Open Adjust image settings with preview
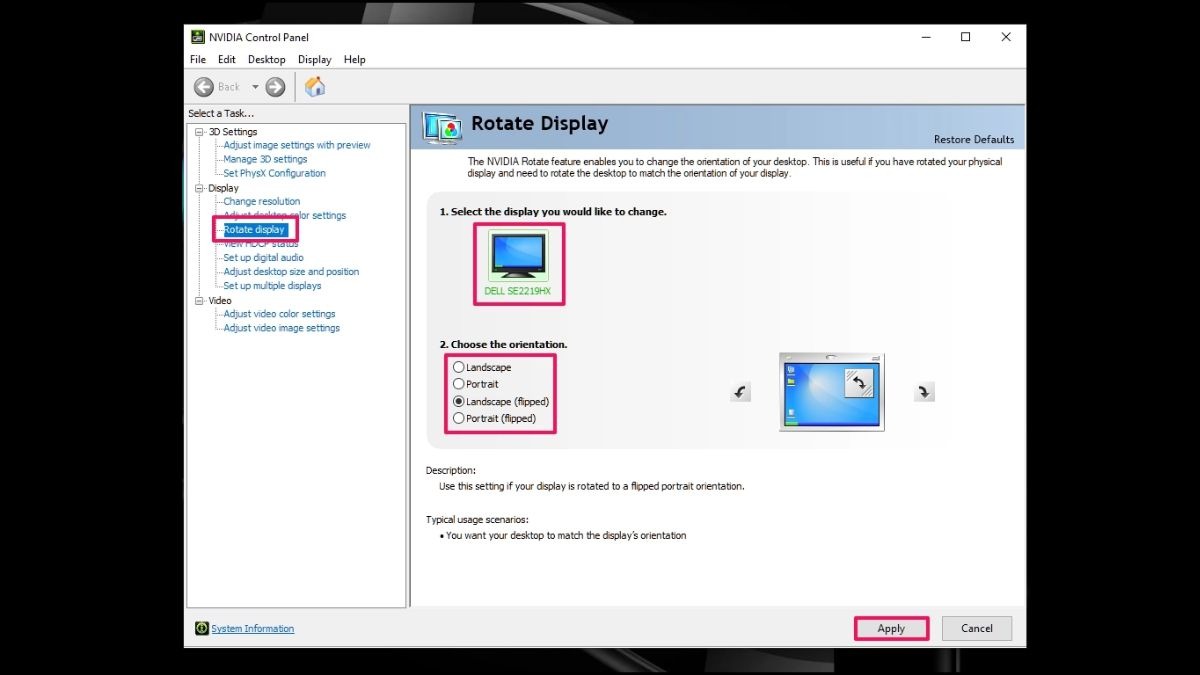 click(x=297, y=145)
